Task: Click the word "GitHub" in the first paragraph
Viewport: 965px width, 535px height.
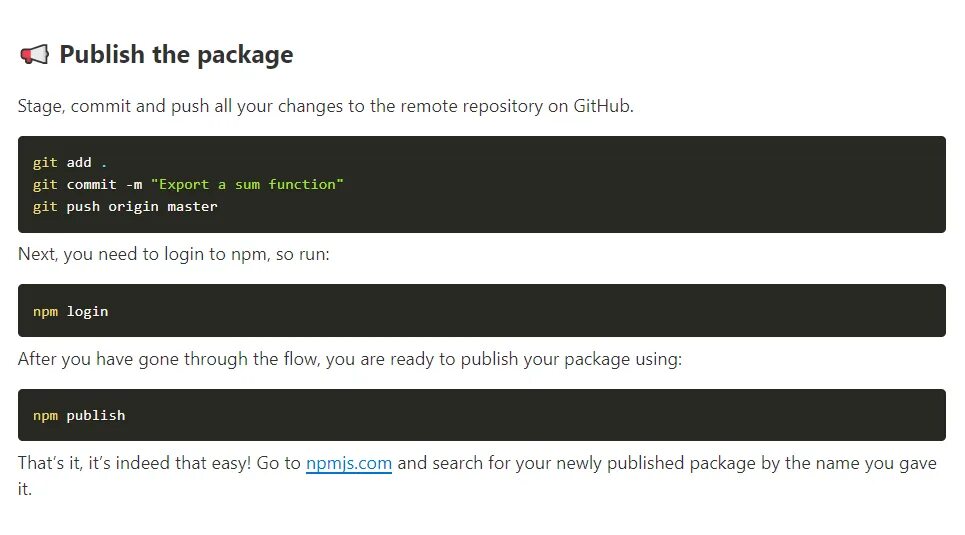Action: (x=601, y=106)
